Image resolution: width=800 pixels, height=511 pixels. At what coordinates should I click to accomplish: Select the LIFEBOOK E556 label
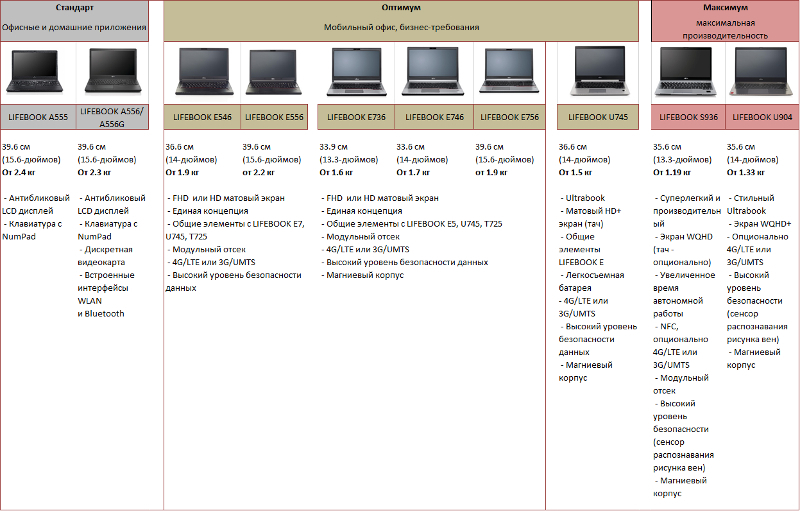pos(274,117)
